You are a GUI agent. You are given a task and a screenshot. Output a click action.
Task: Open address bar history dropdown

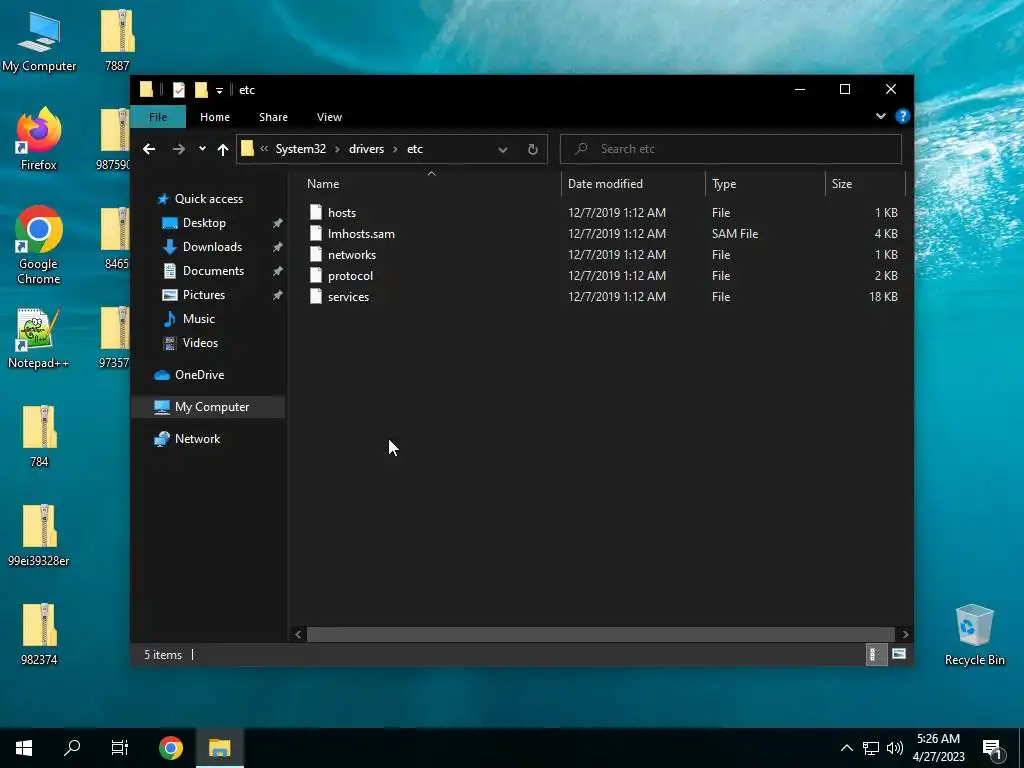point(503,150)
